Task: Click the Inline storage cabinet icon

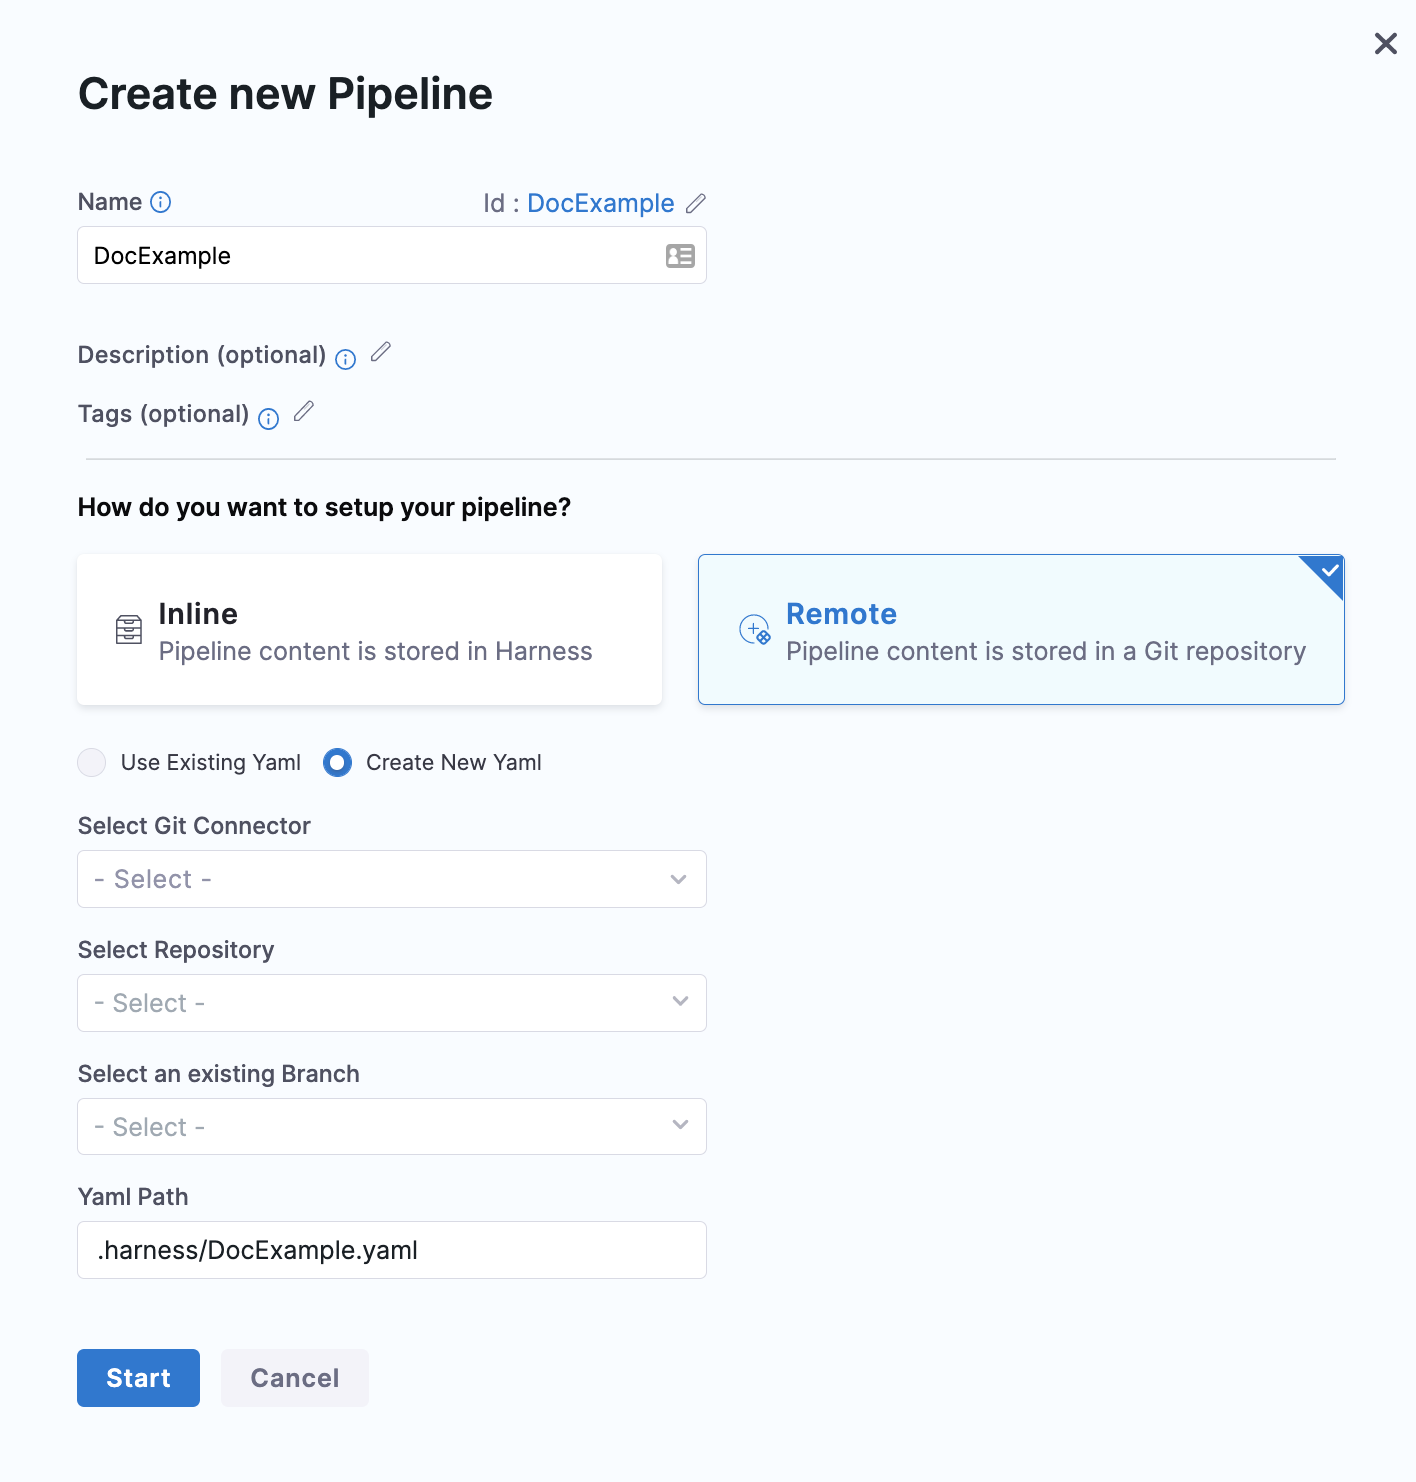Action: (x=129, y=630)
